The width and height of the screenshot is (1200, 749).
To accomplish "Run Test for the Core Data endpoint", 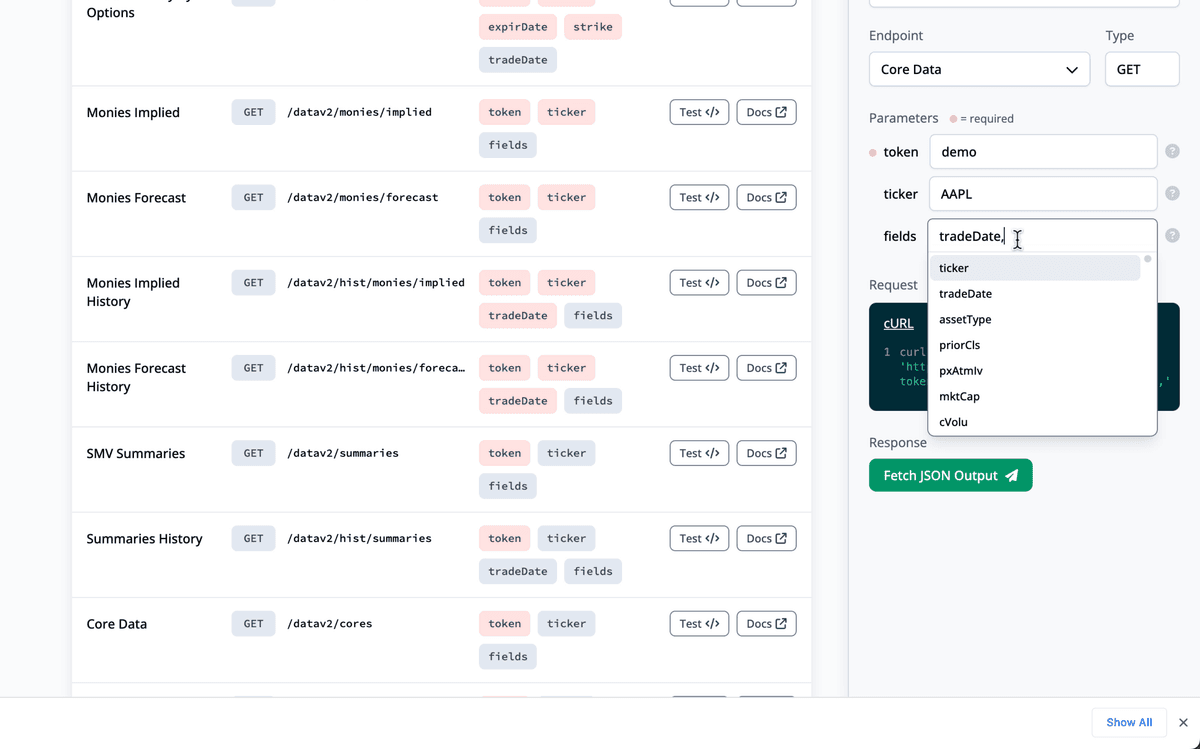I will coord(699,623).
